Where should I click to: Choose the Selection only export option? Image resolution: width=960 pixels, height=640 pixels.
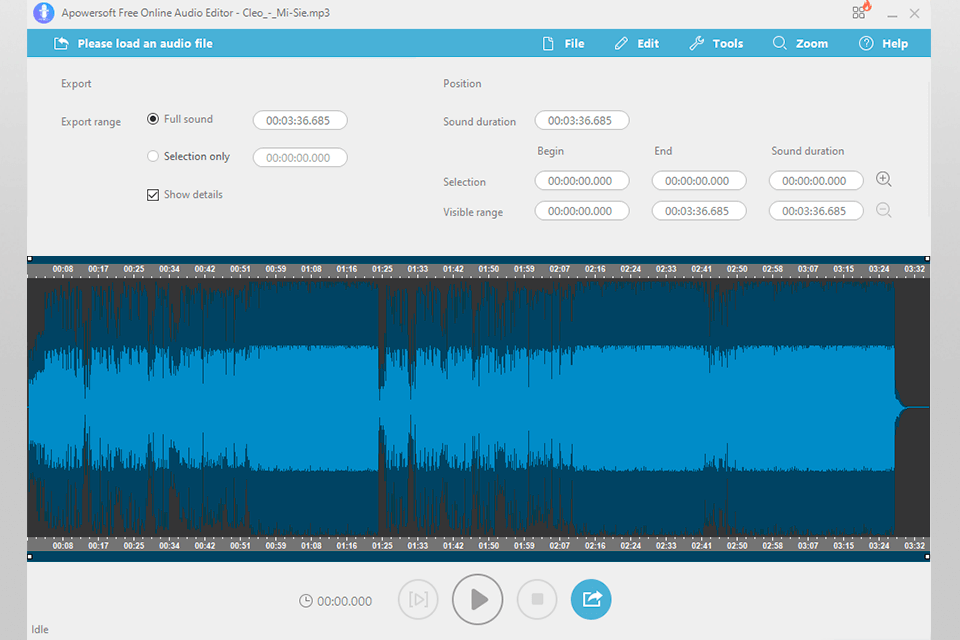coord(153,156)
